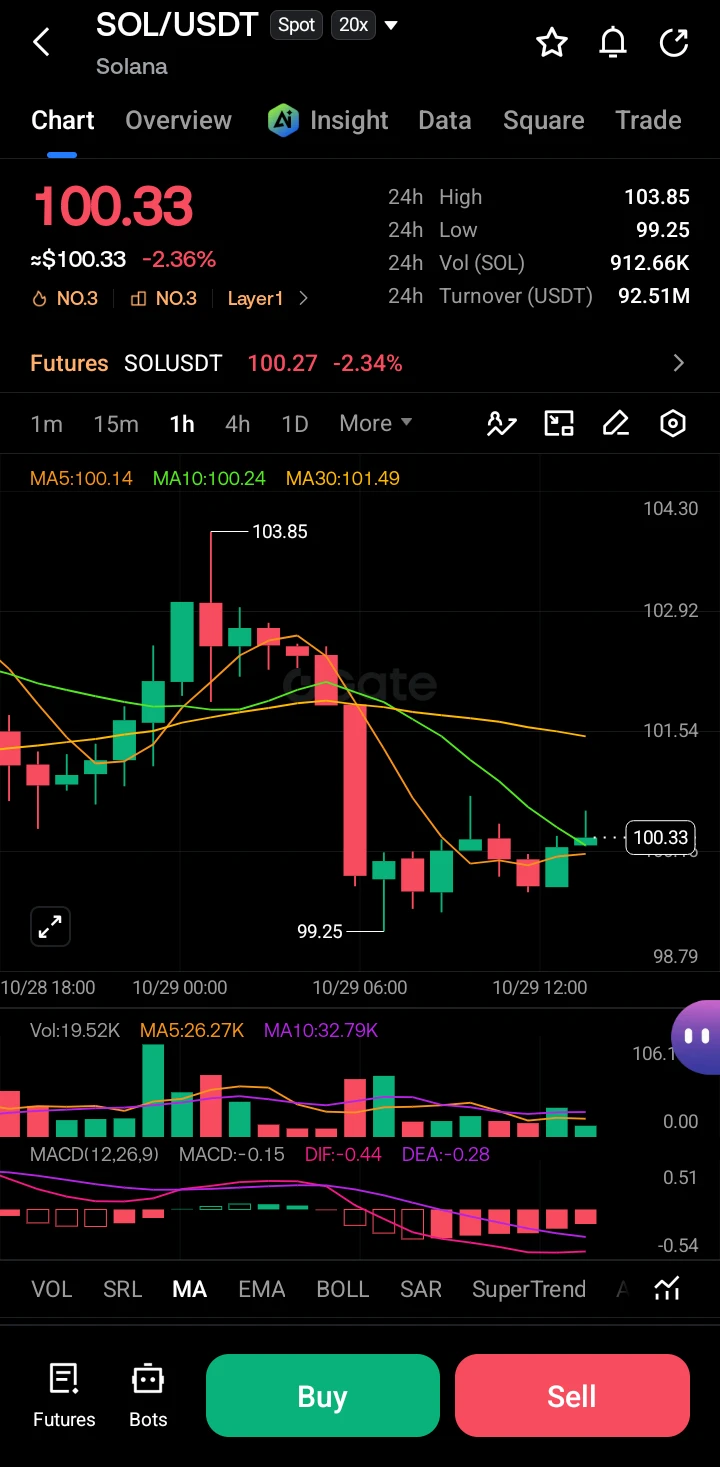Screen dimensions: 720x1467
Task: Tap the MA5:100.14 legend value
Action: point(81,478)
